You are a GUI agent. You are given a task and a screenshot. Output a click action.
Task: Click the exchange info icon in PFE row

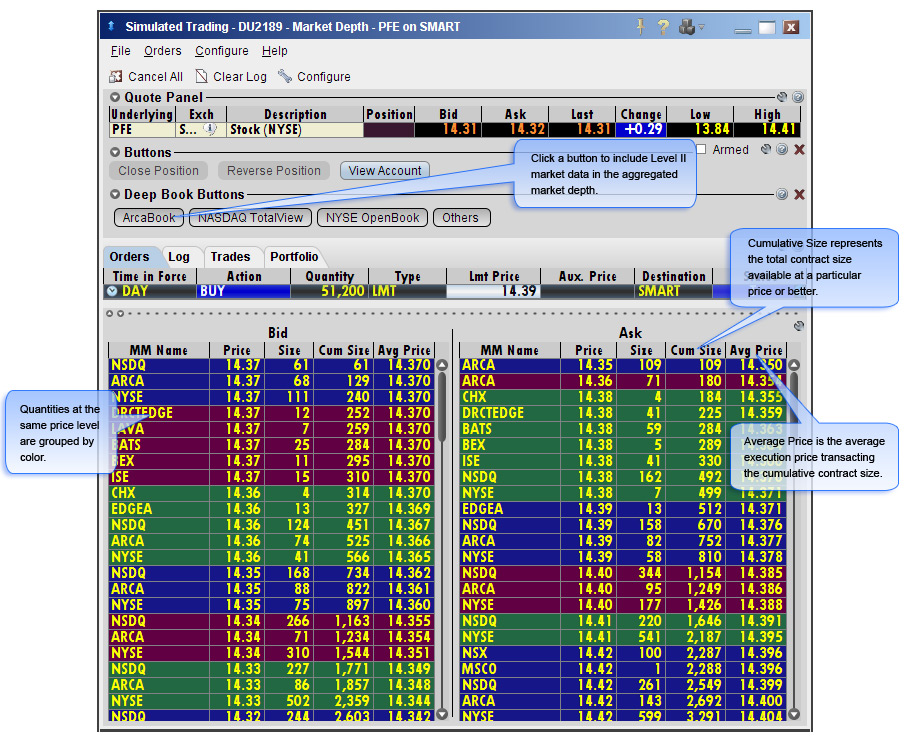(x=211, y=129)
